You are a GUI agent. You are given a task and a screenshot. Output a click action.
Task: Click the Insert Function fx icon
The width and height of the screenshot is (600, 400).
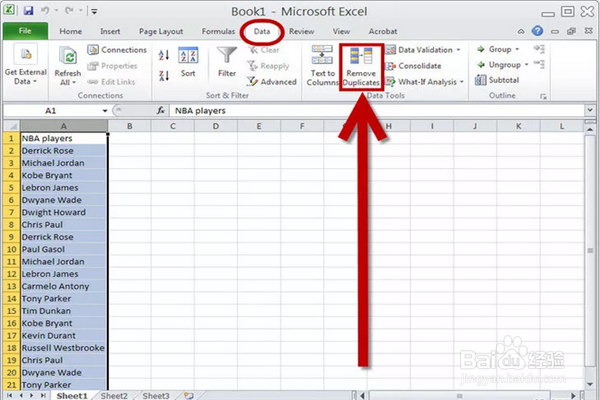point(161,111)
